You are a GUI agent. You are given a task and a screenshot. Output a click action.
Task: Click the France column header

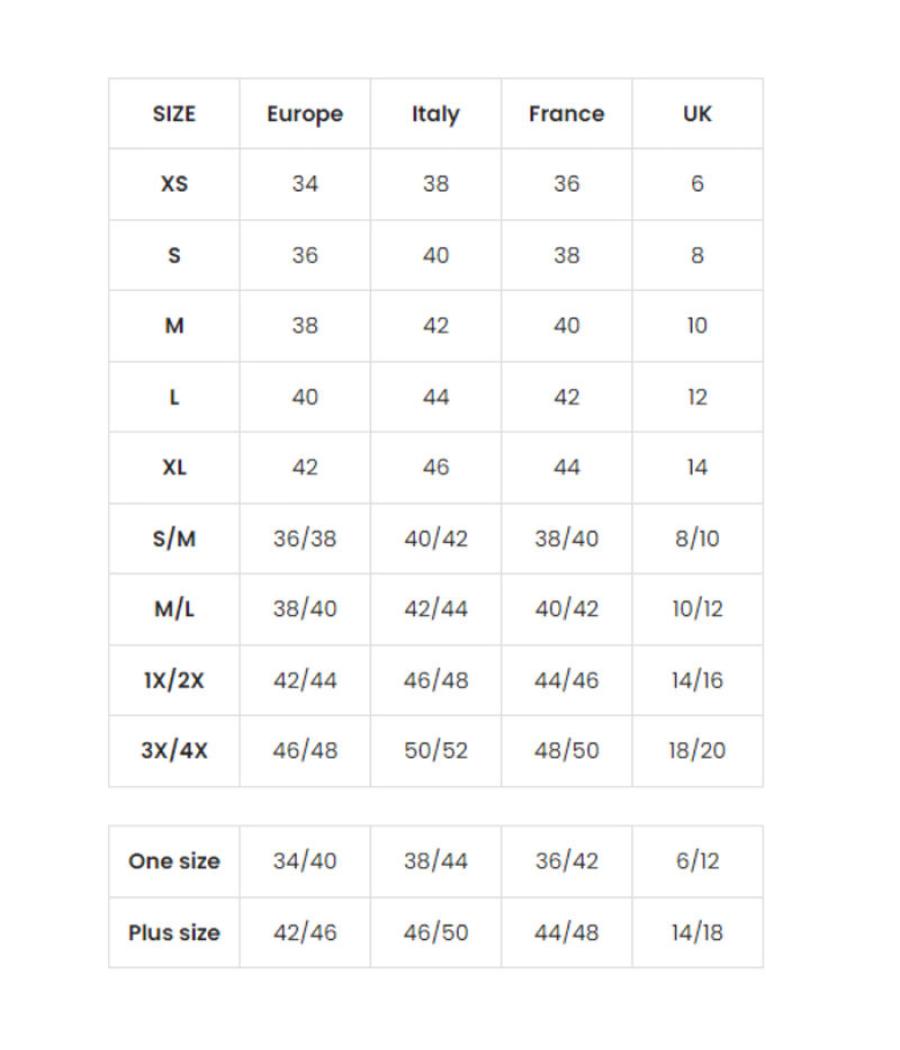tap(566, 114)
